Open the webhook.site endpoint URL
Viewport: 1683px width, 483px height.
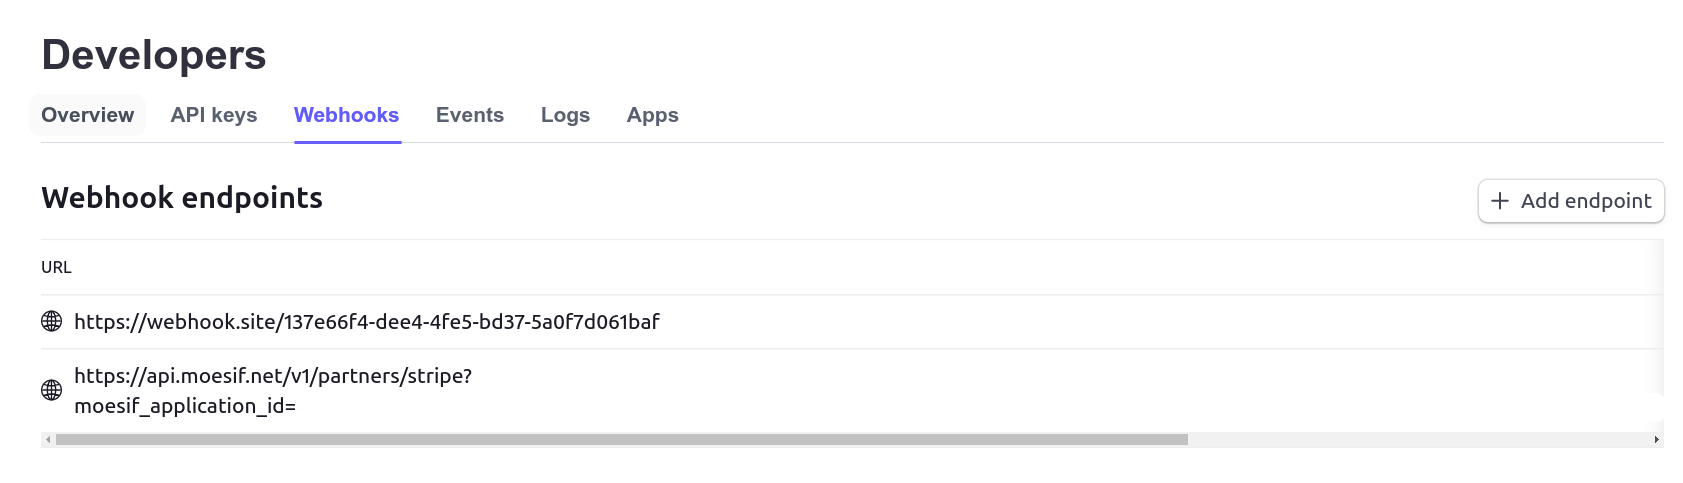(x=366, y=322)
